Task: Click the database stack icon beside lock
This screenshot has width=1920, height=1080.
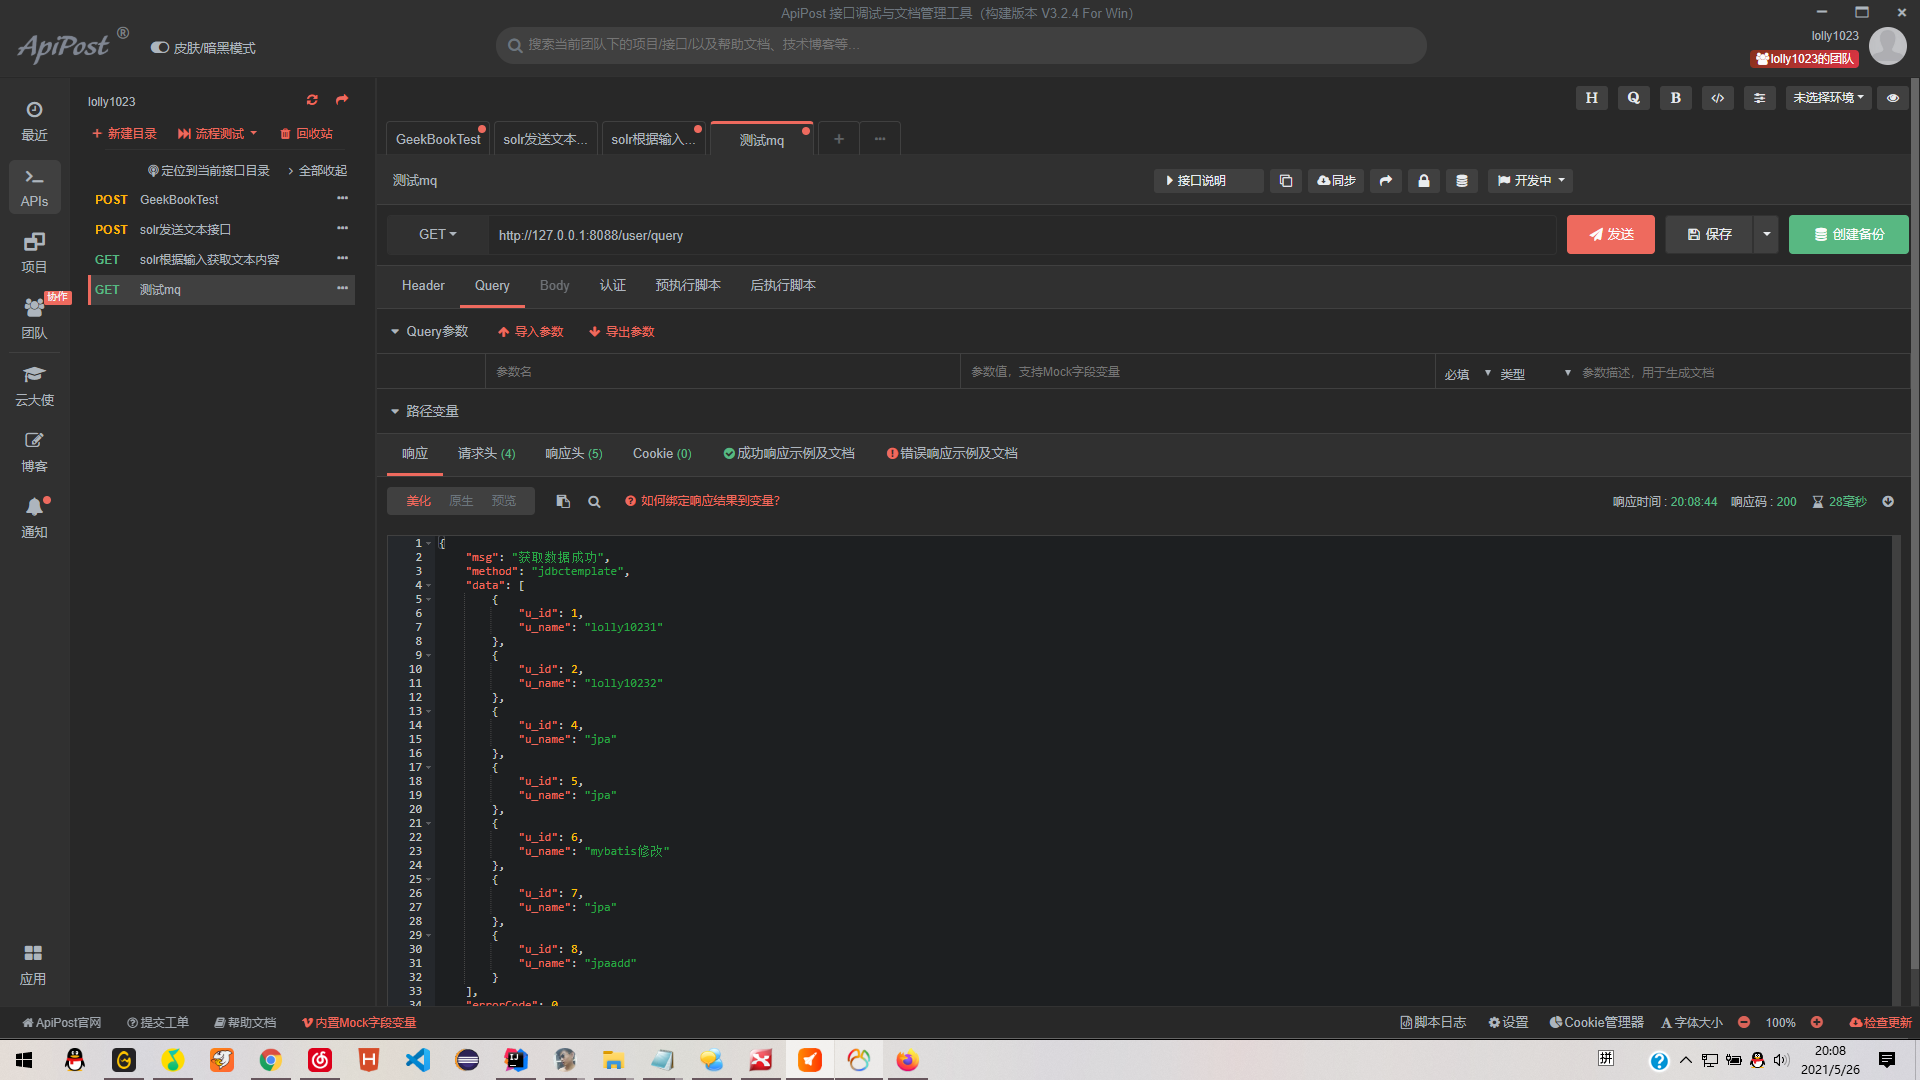Action: pyautogui.click(x=1462, y=181)
